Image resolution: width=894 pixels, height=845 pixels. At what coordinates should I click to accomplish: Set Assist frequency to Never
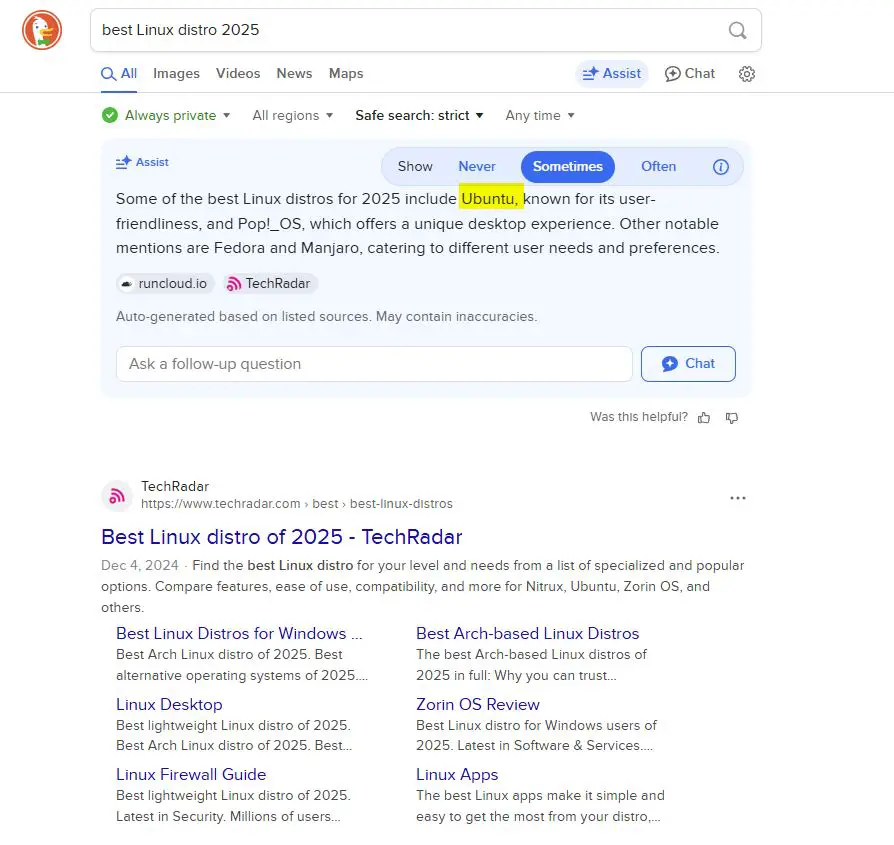click(477, 166)
